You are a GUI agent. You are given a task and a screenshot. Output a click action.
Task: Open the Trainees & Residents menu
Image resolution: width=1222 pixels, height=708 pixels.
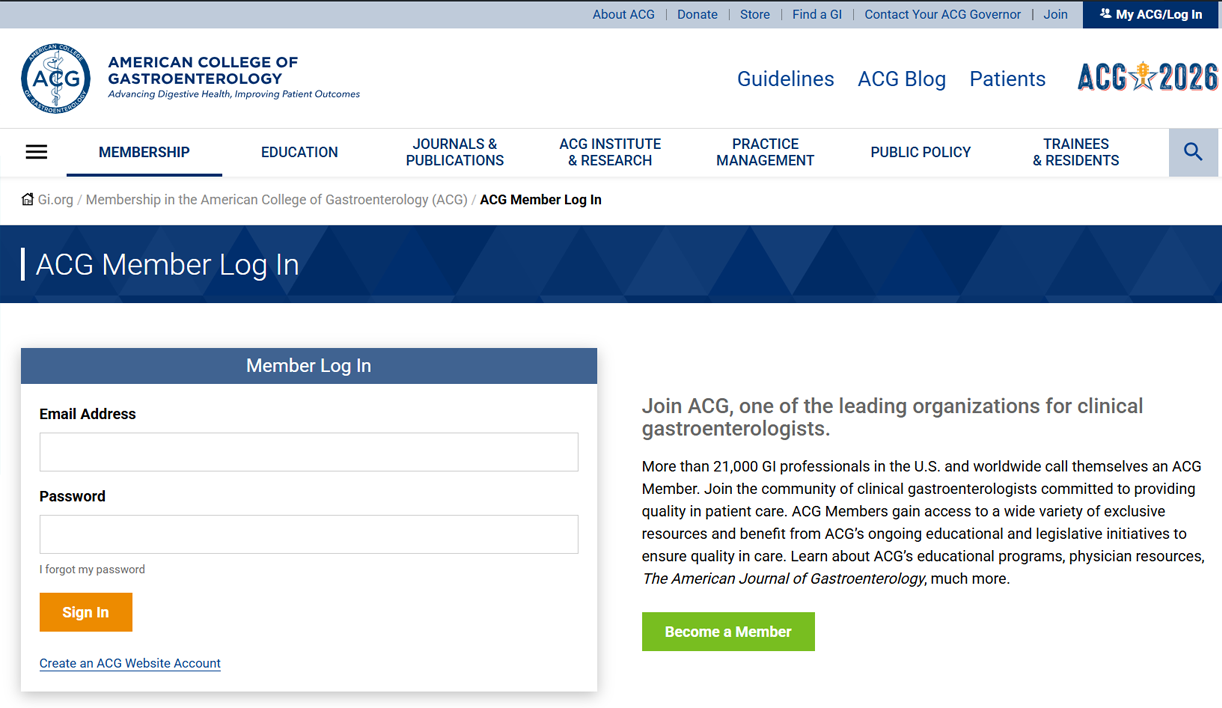pyautogui.click(x=1076, y=152)
